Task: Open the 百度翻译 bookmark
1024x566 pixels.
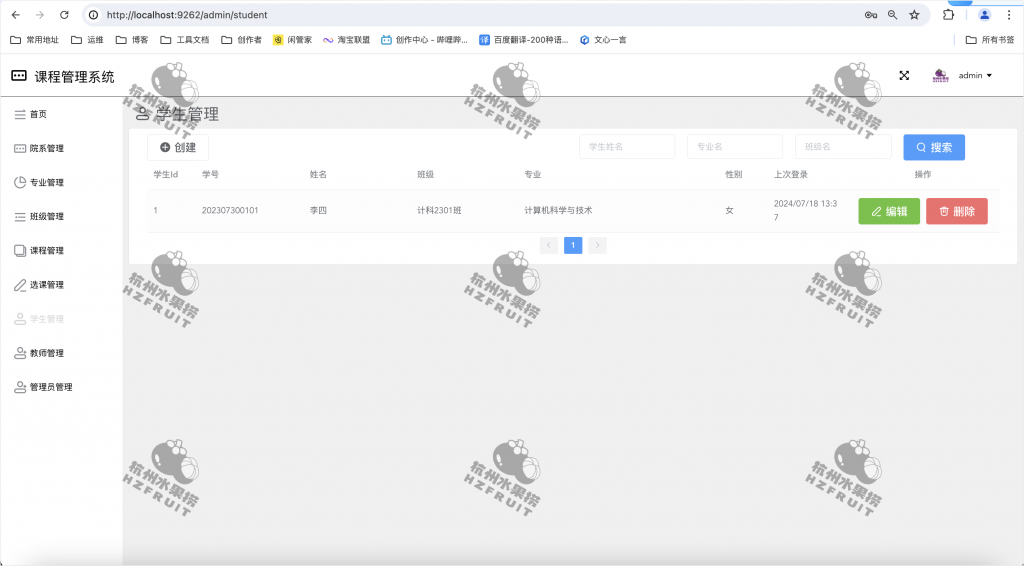Action: click(x=524, y=40)
